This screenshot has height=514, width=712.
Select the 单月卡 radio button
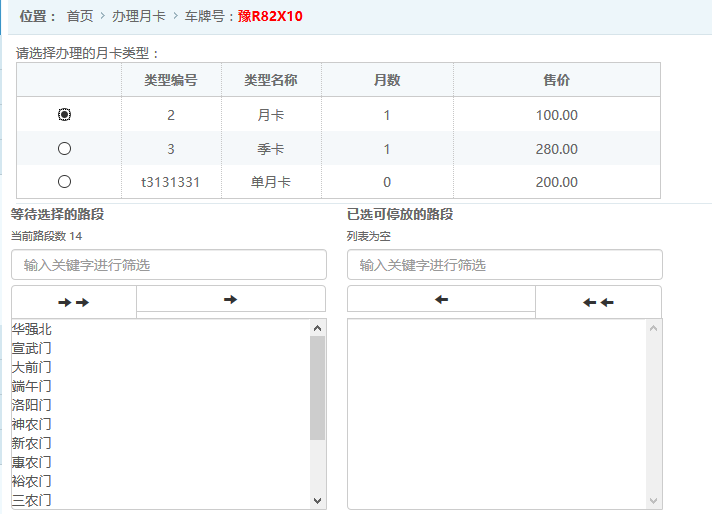[x=65, y=182]
